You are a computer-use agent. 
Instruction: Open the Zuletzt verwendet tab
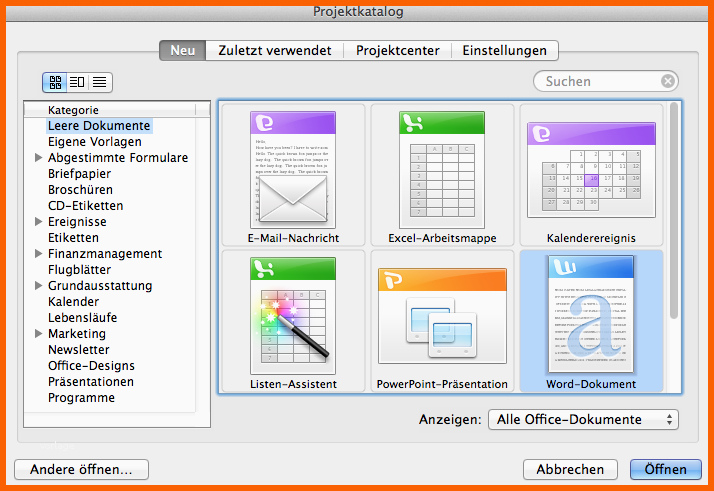coord(274,50)
